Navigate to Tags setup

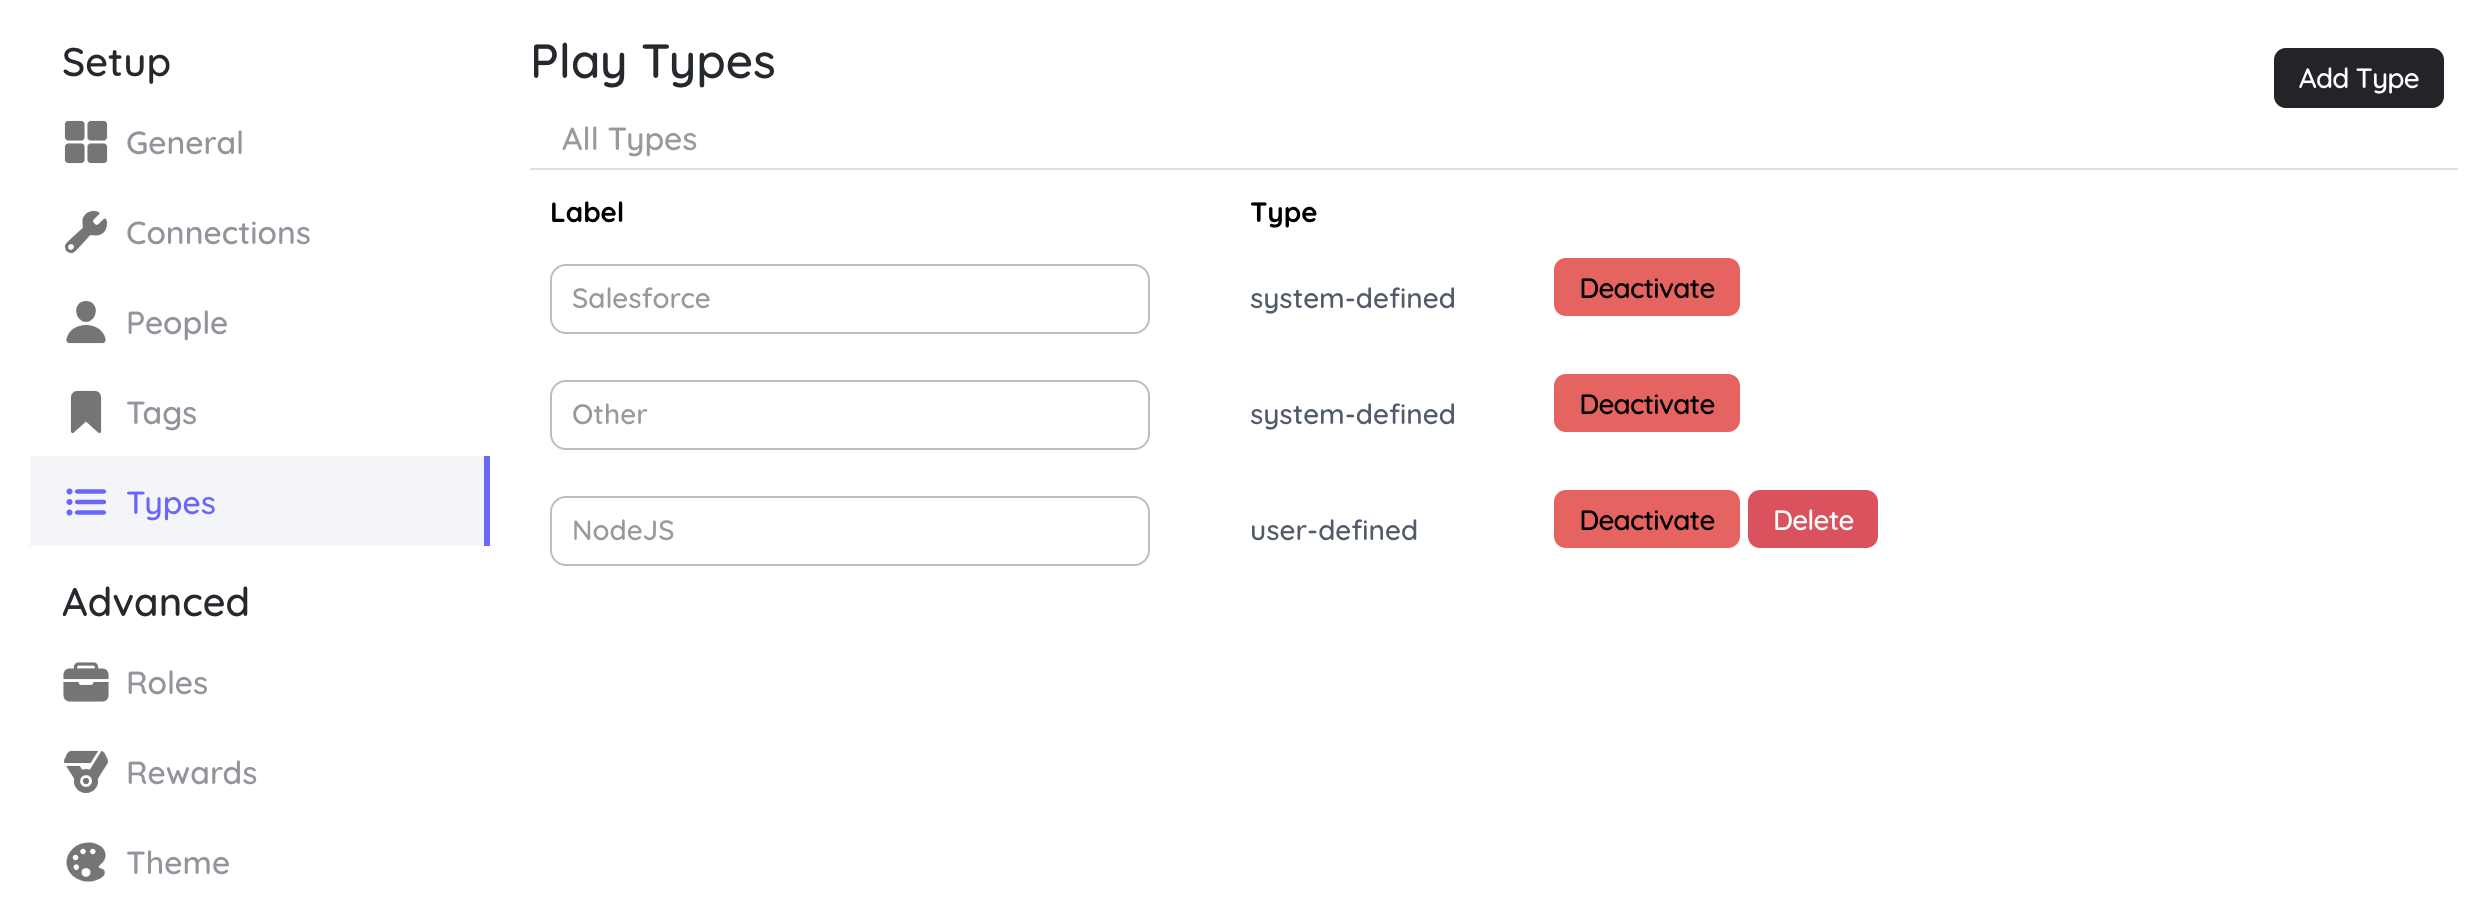(260, 412)
